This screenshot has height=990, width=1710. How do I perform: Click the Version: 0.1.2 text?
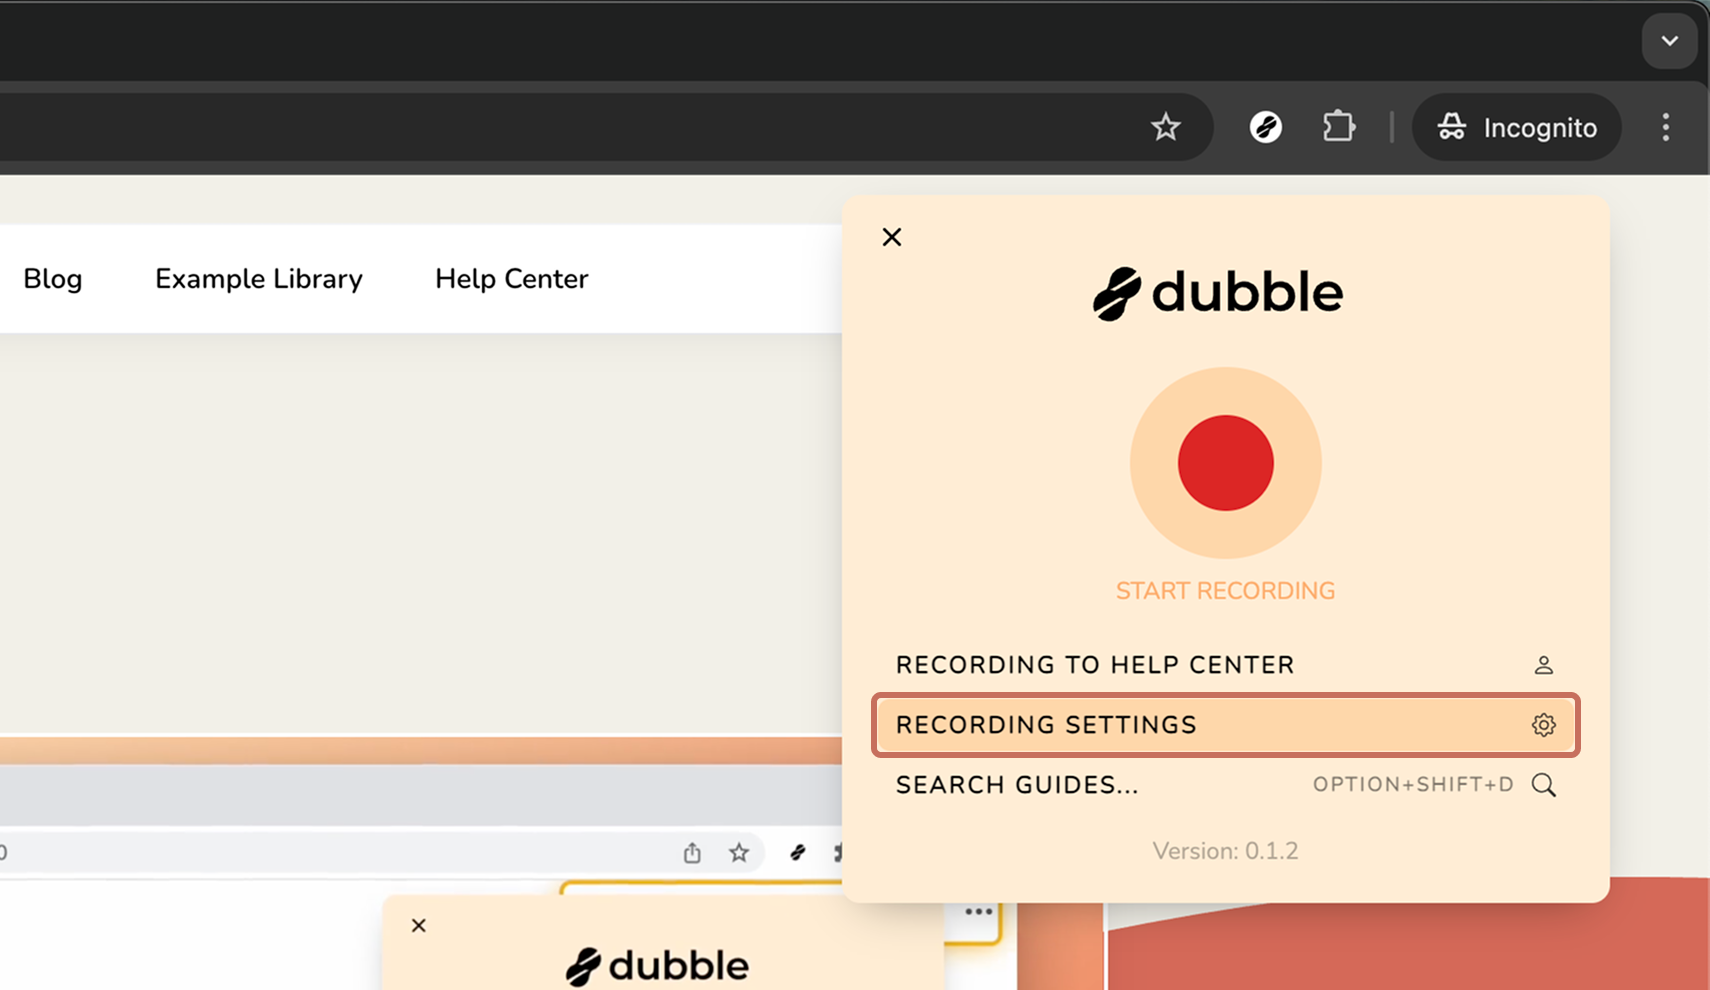(1225, 851)
